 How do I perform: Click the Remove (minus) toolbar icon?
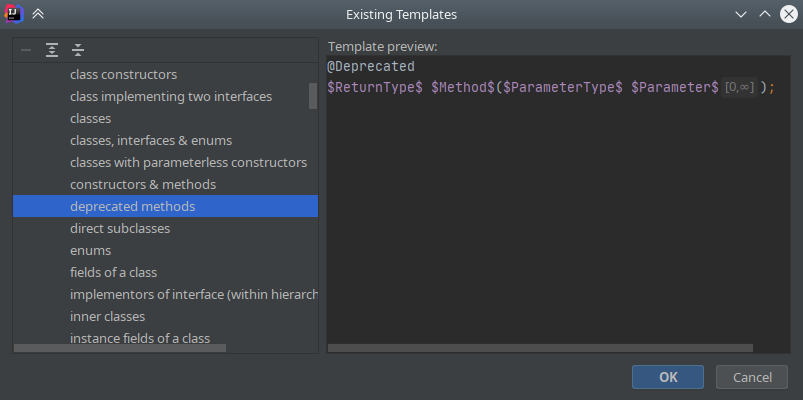[26, 50]
